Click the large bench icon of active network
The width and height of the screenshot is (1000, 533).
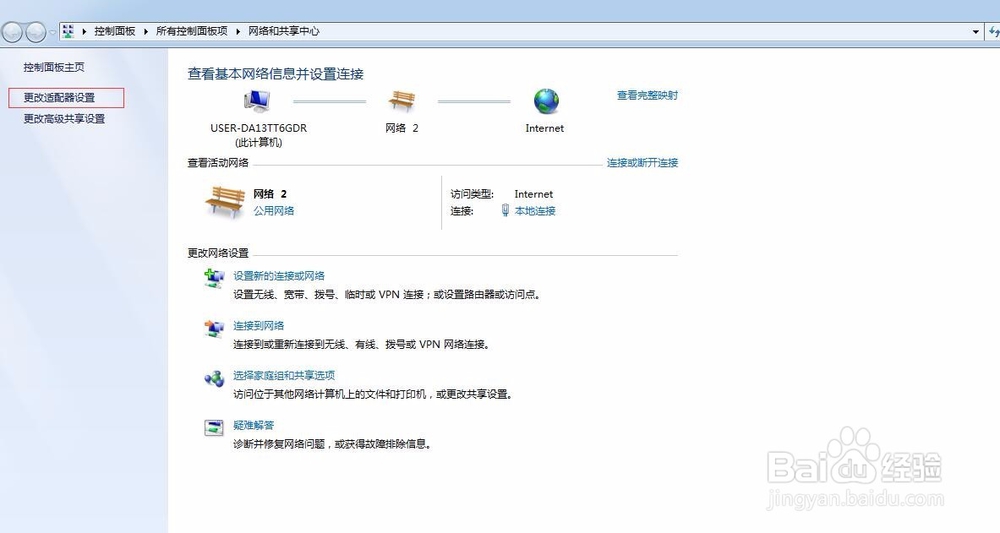tap(225, 201)
